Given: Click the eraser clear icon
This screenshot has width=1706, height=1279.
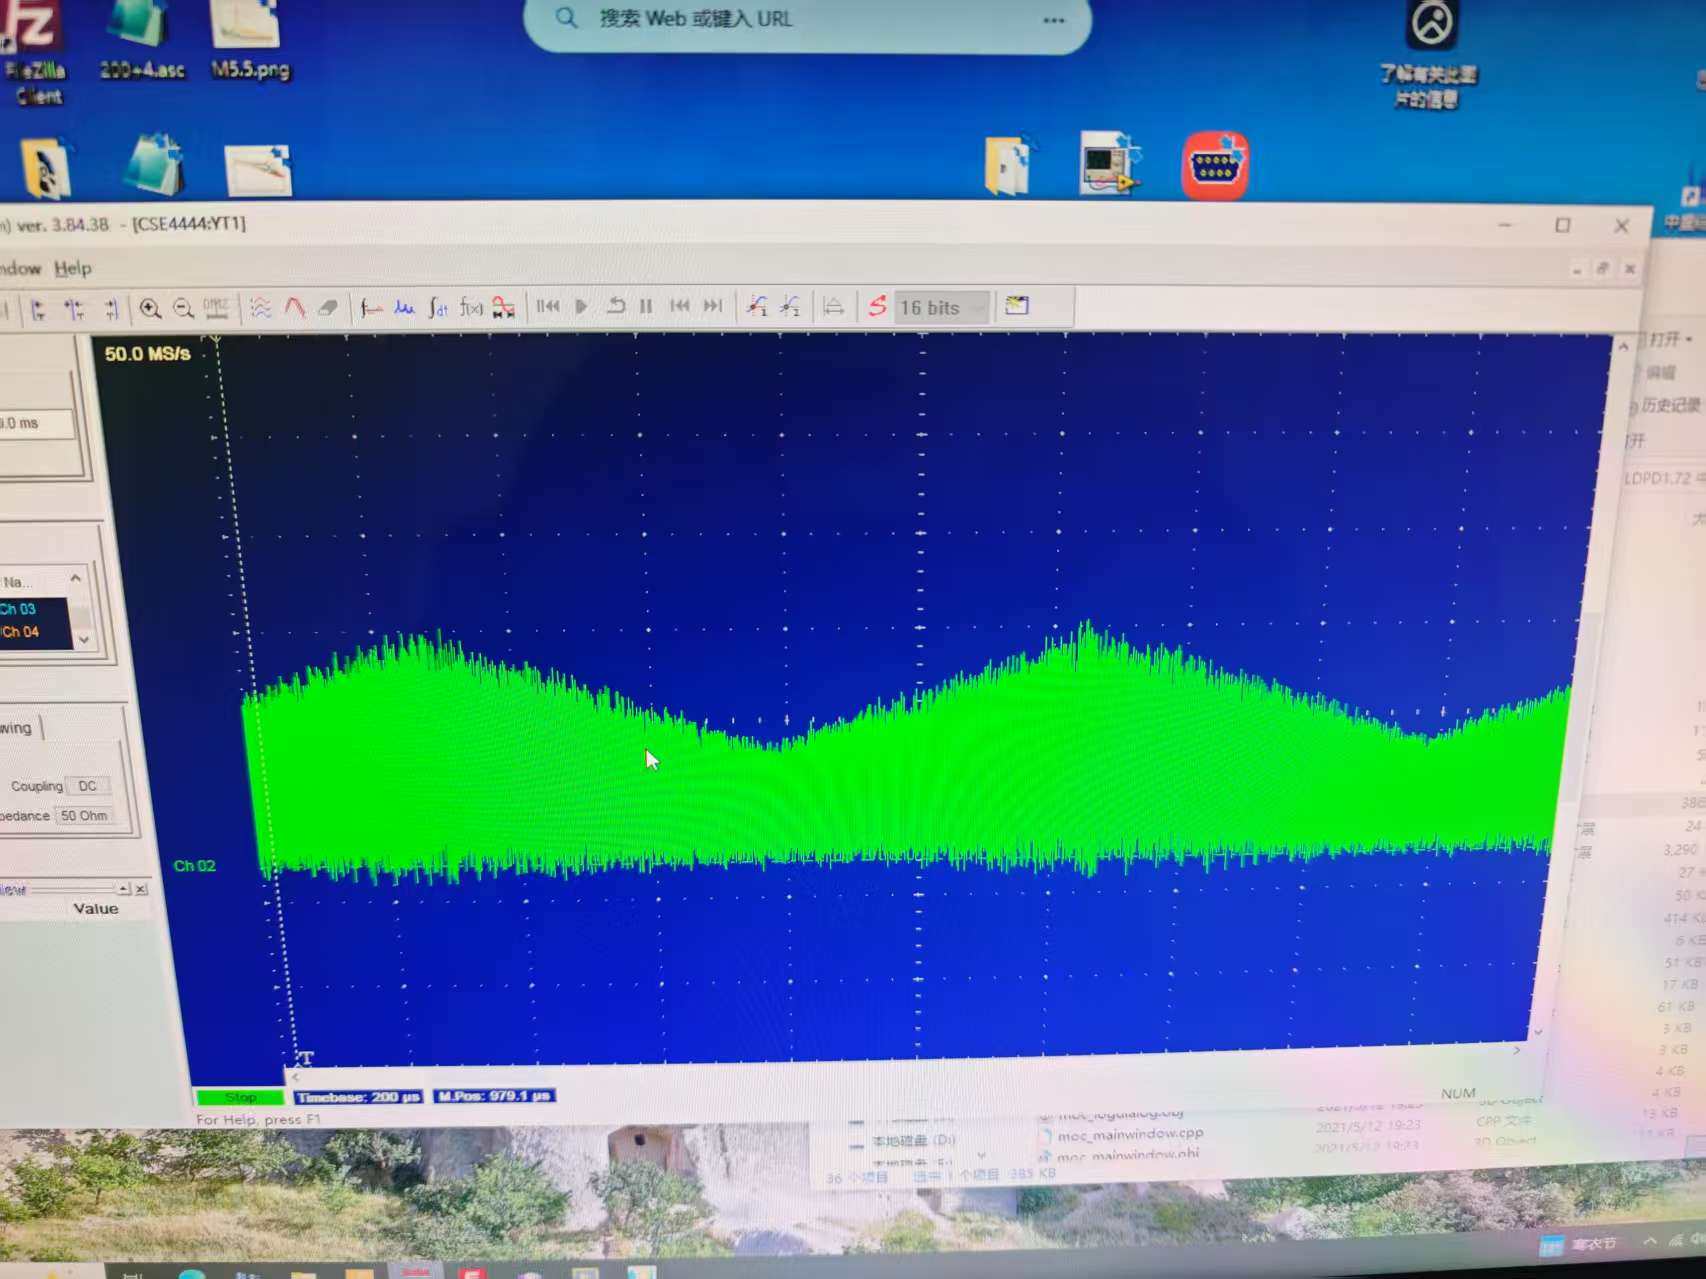Looking at the screenshot, I should [327, 308].
